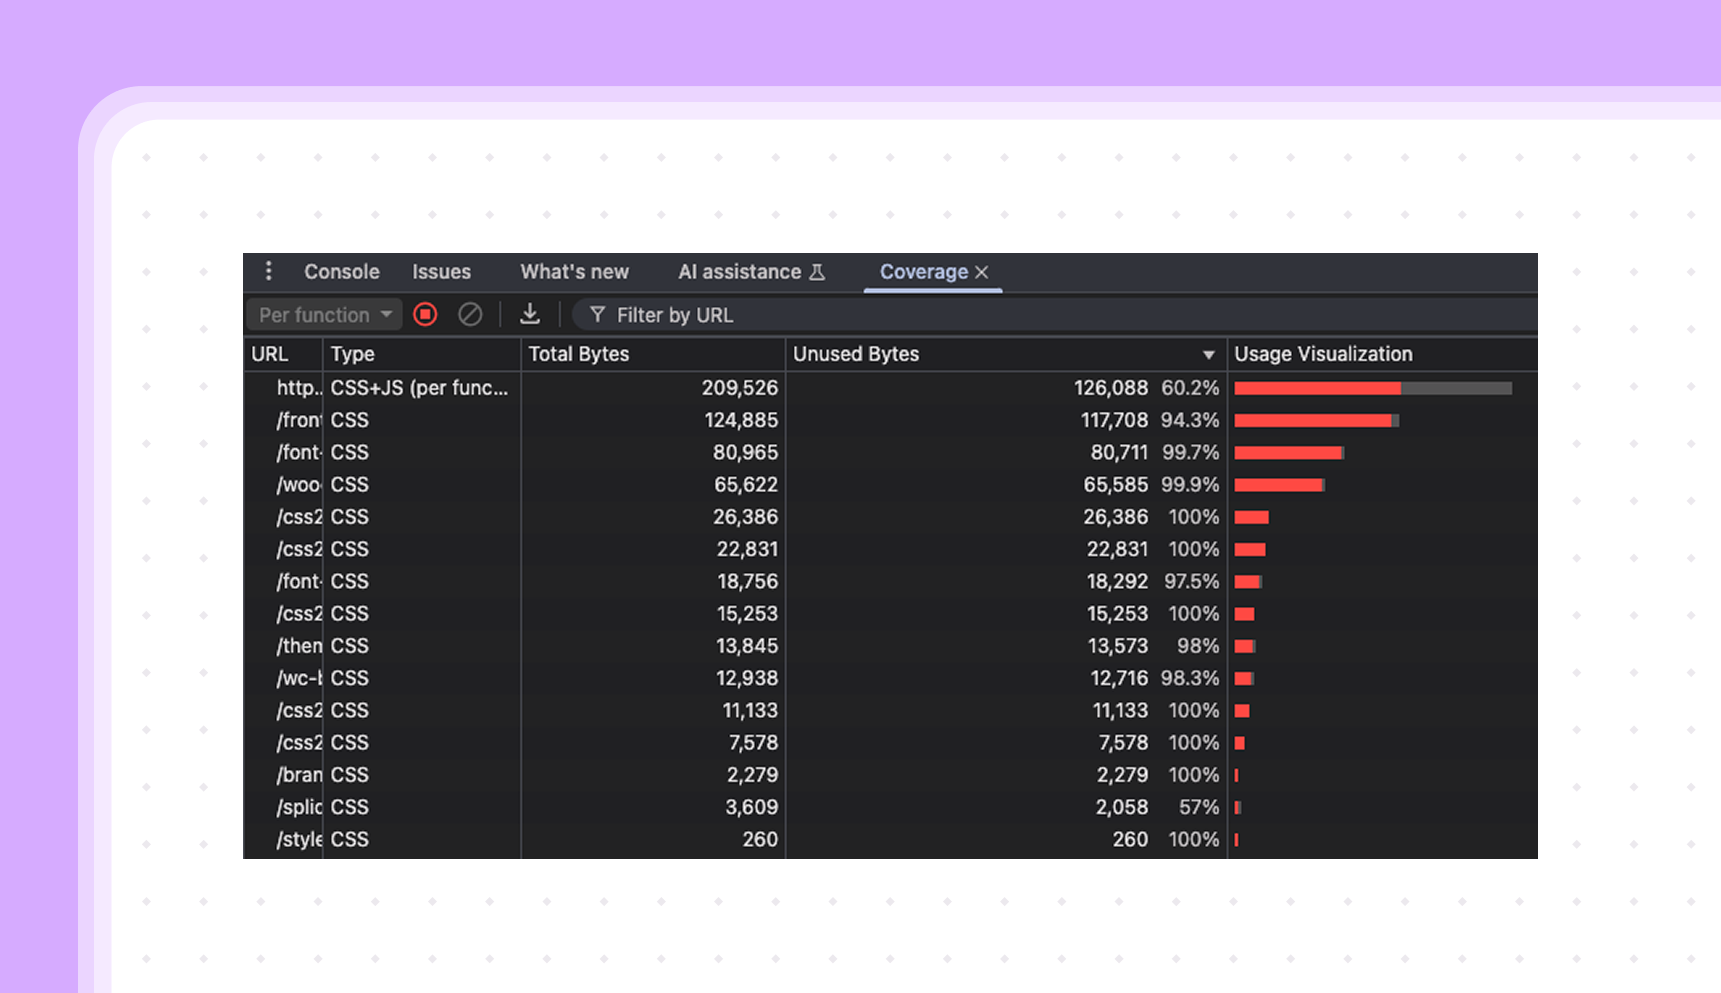Click usage bar for the 124,885 bytes row
The height and width of the screenshot is (993, 1721).
pyautogui.click(x=1315, y=421)
